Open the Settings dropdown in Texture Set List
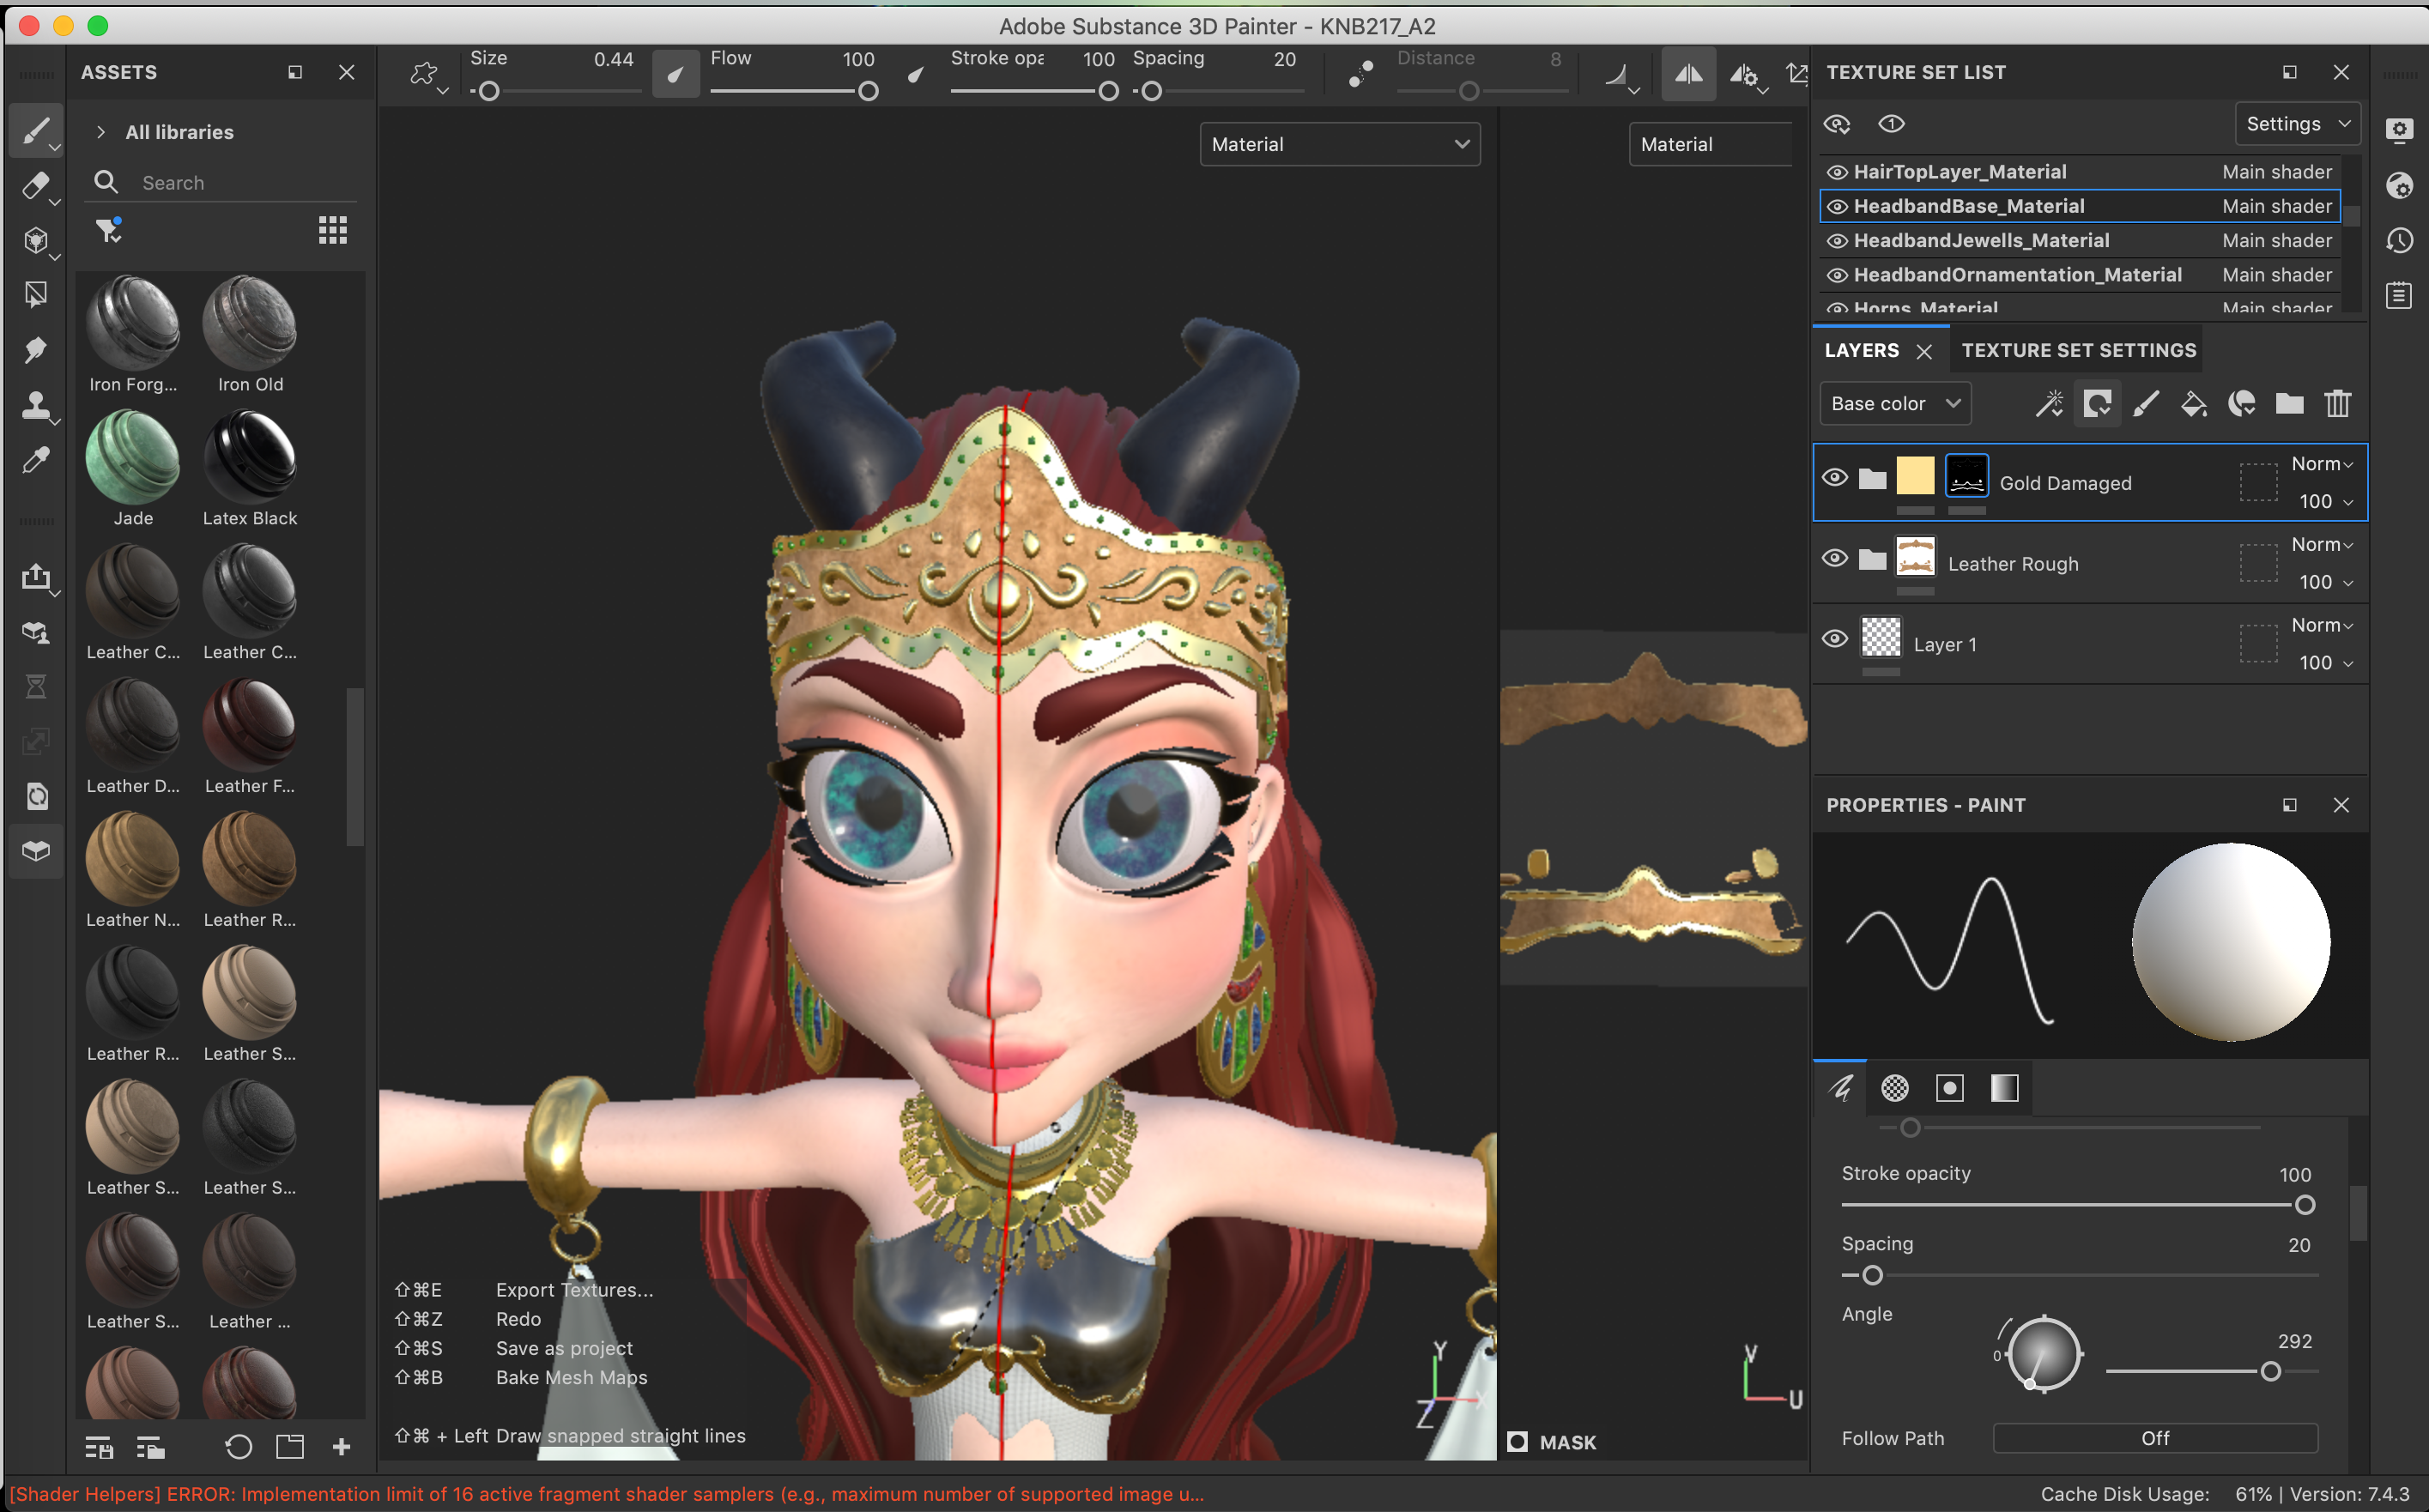This screenshot has height=1512, width=2429. pos(2296,124)
